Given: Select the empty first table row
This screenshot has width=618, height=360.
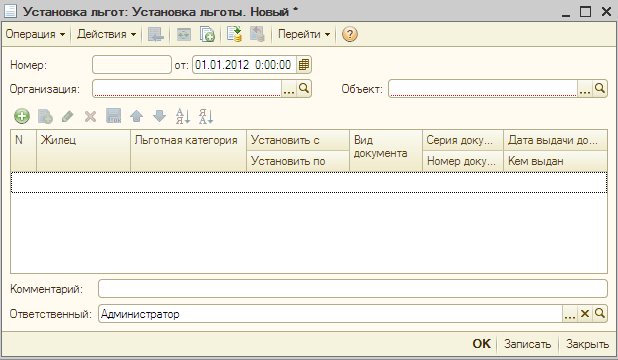Looking at the screenshot, I should point(309,183).
